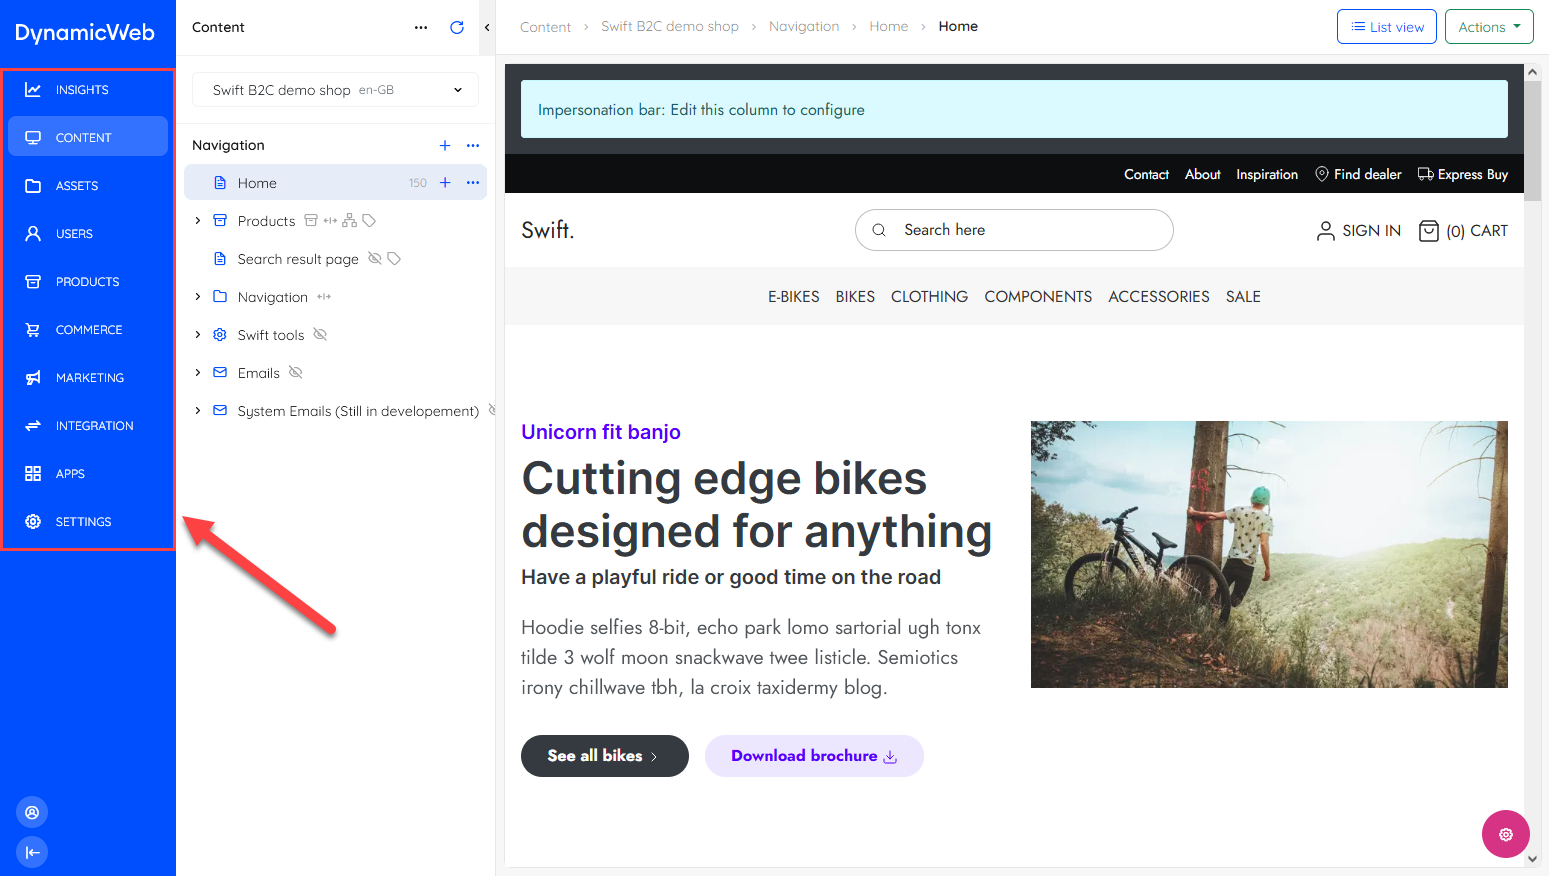Open the Actions dropdown
This screenshot has width=1549, height=876.
pyautogui.click(x=1489, y=27)
